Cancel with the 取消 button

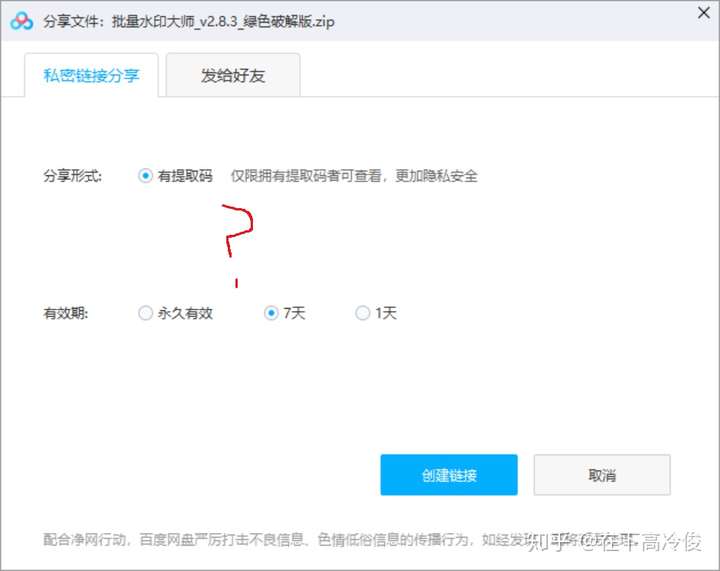tap(602, 475)
